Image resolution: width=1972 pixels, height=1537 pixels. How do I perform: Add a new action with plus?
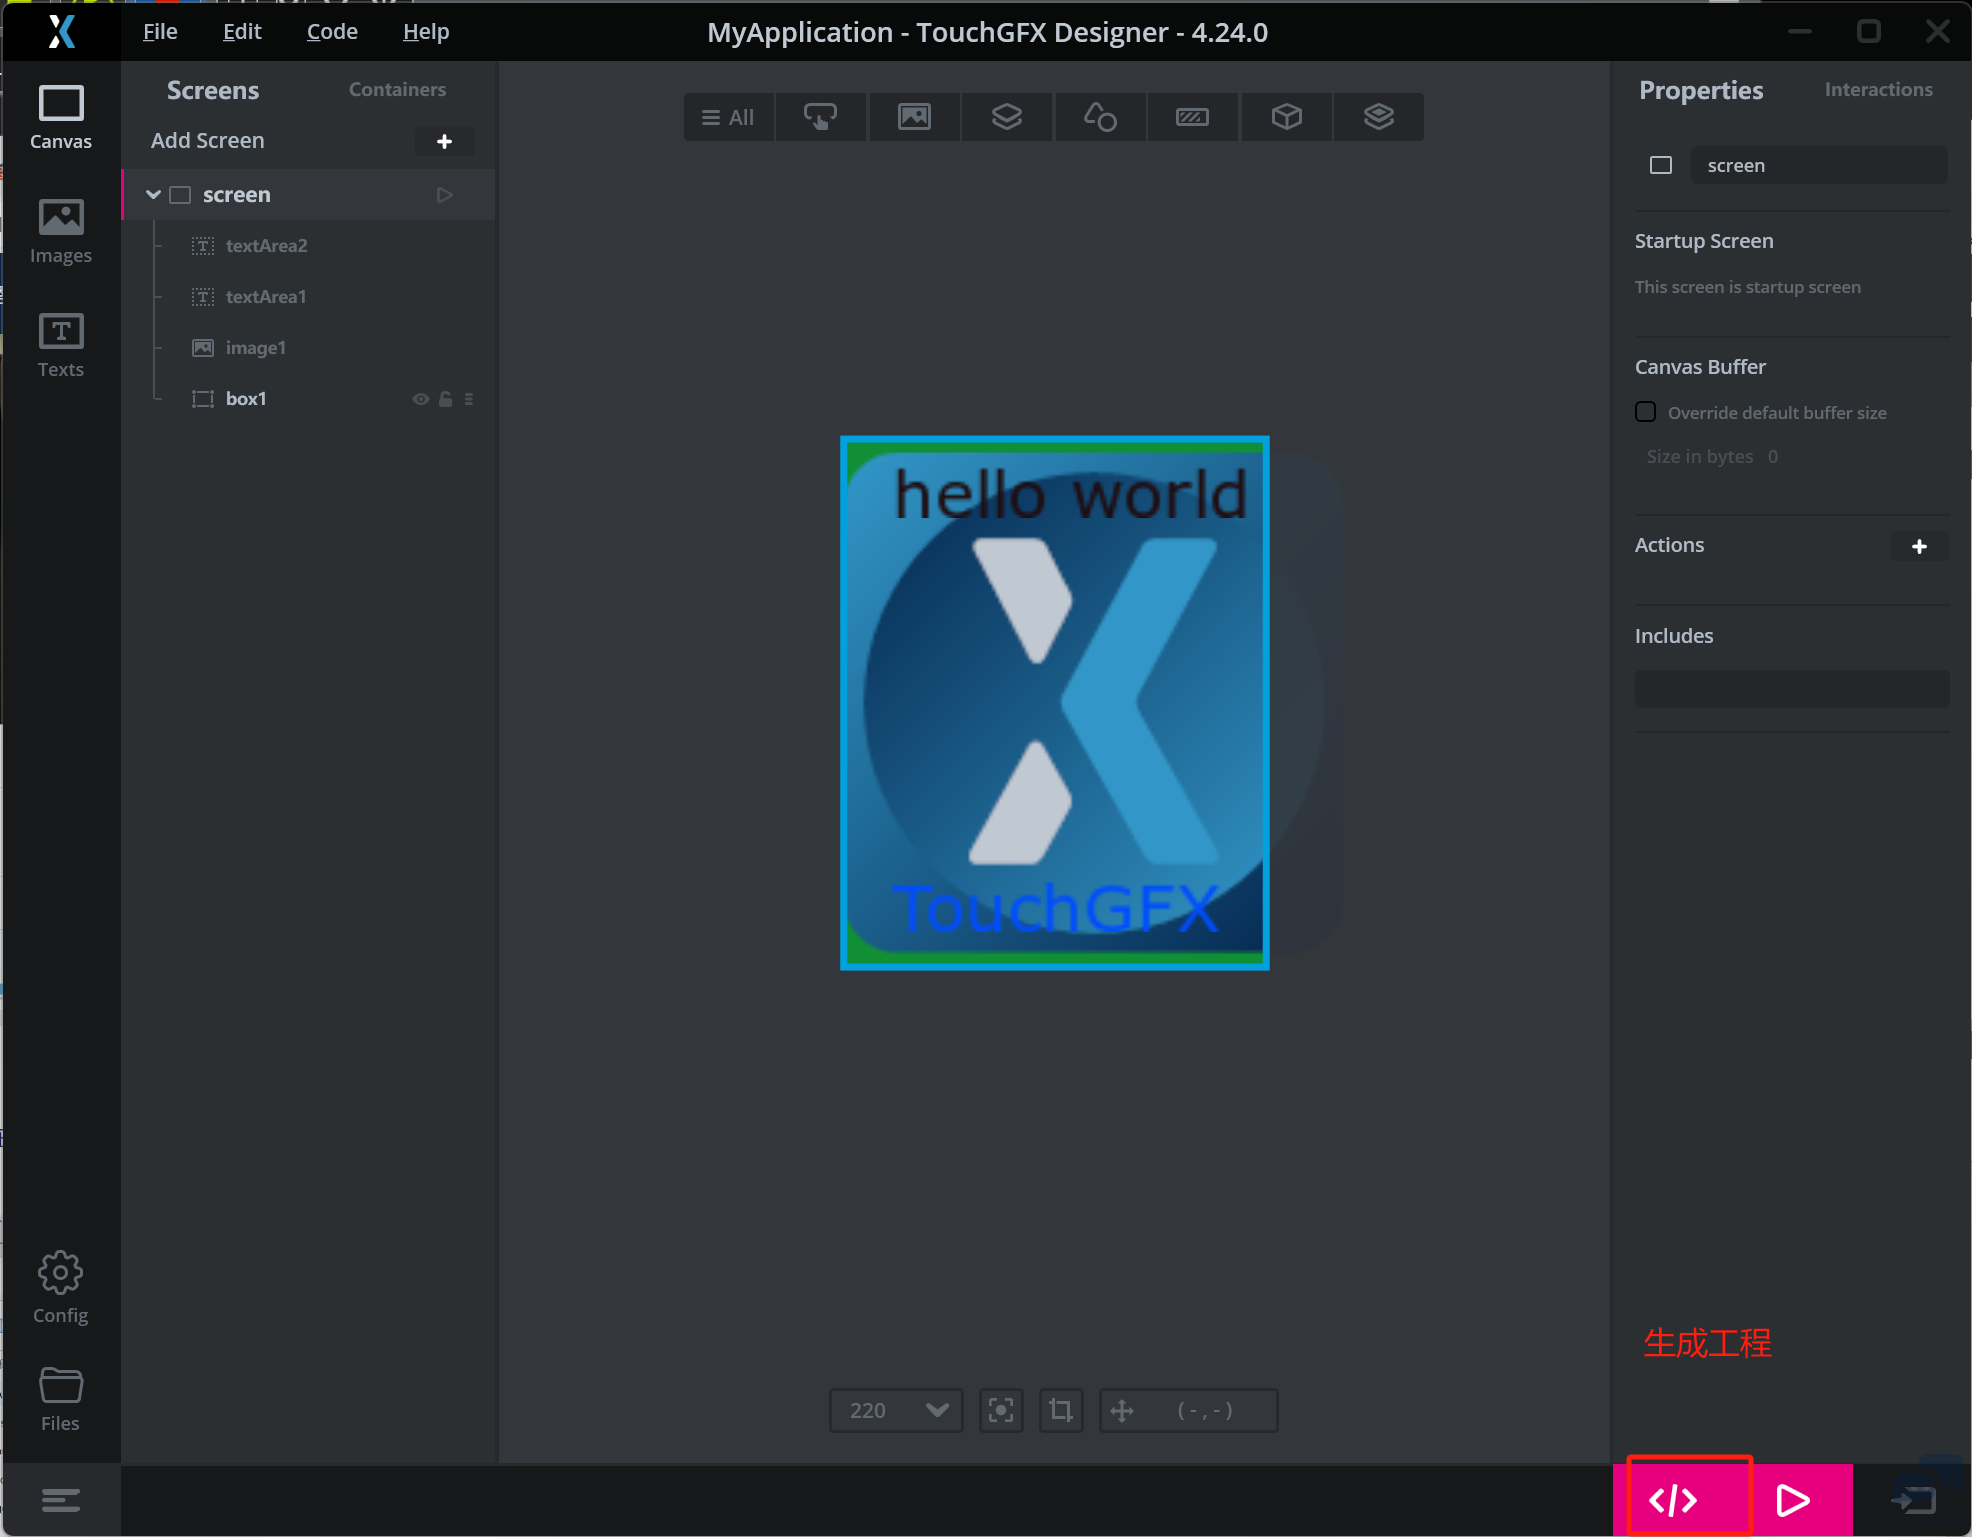pyautogui.click(x=1919, y=546)
